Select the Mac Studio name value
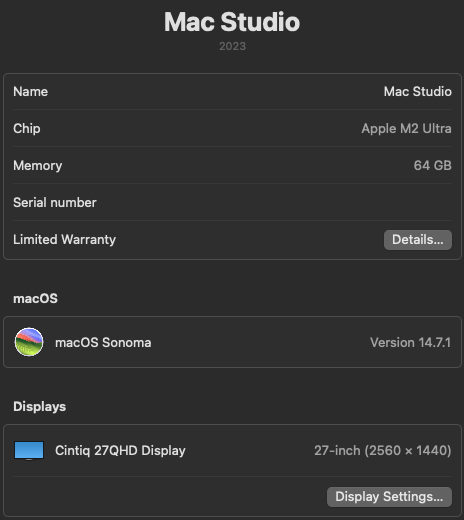 pos(418,91)
